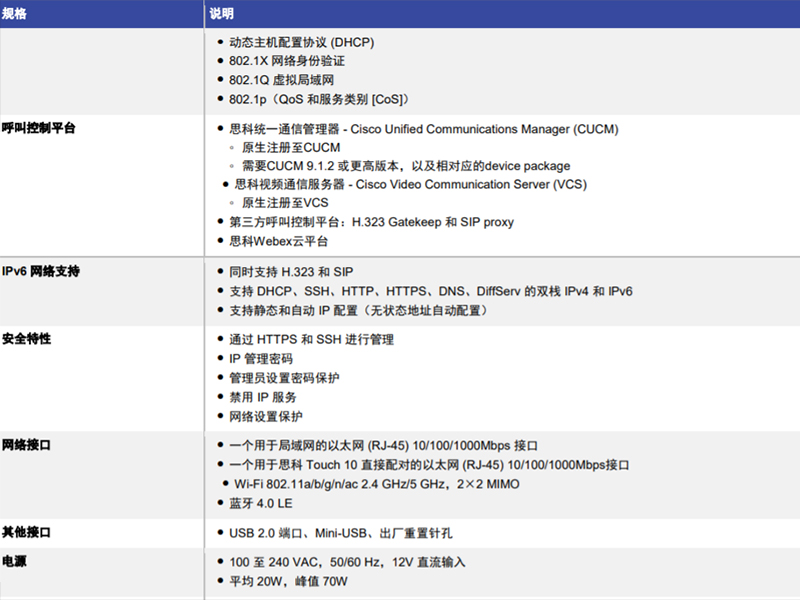Click the 原生注册至VCS sub-item

(x=285, y=203)
